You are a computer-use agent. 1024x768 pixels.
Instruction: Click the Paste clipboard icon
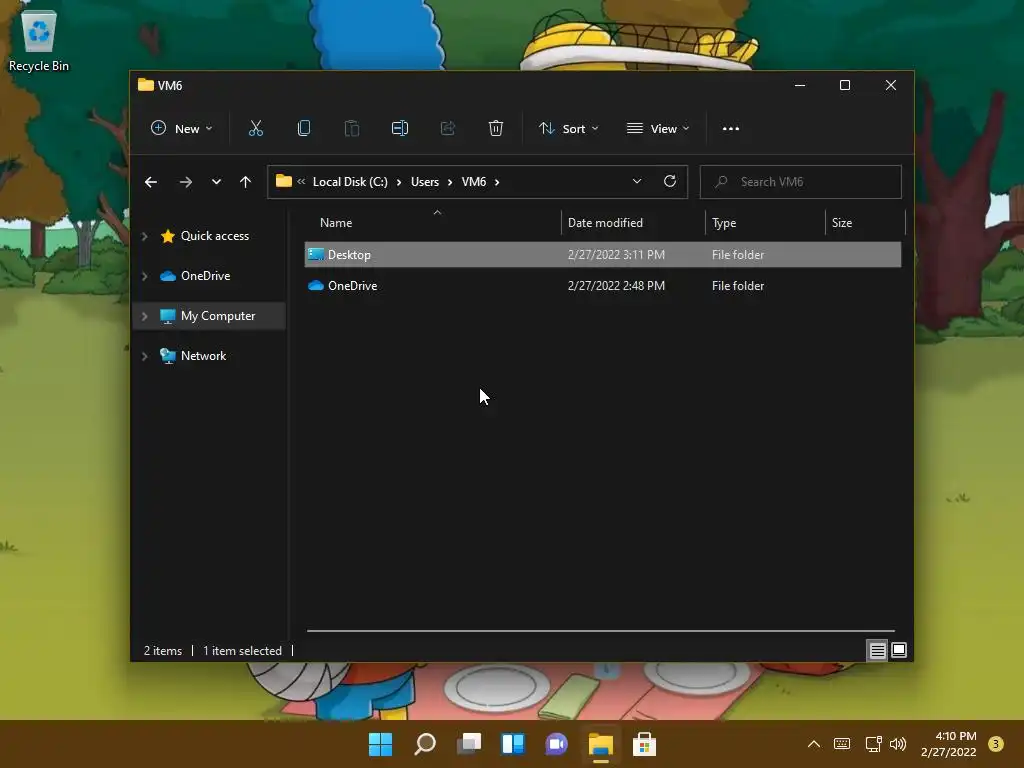pos(351,129)
